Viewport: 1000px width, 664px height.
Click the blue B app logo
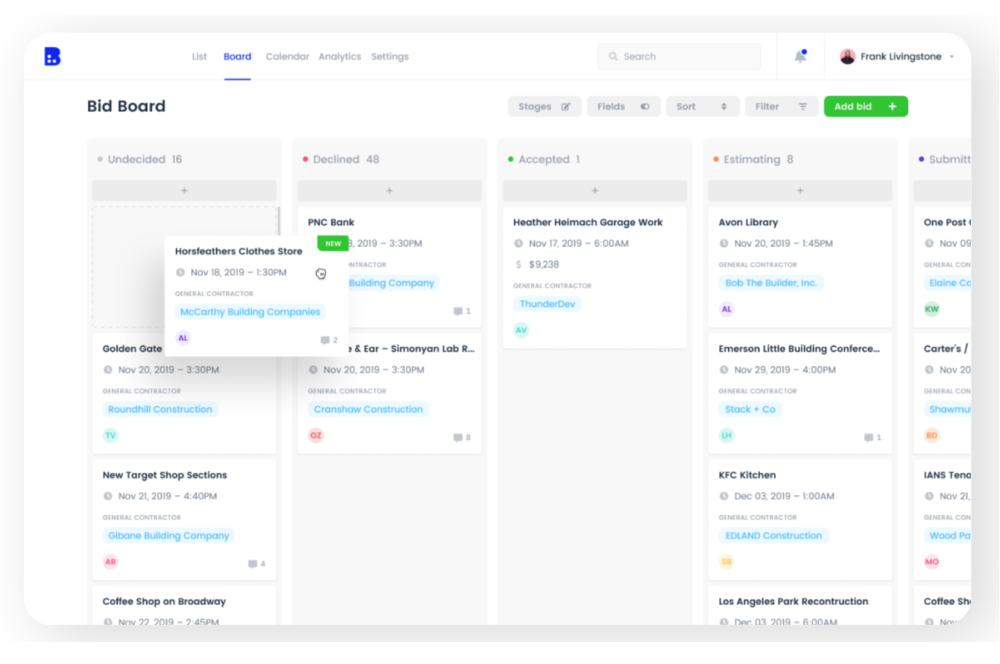click(52, 56)
